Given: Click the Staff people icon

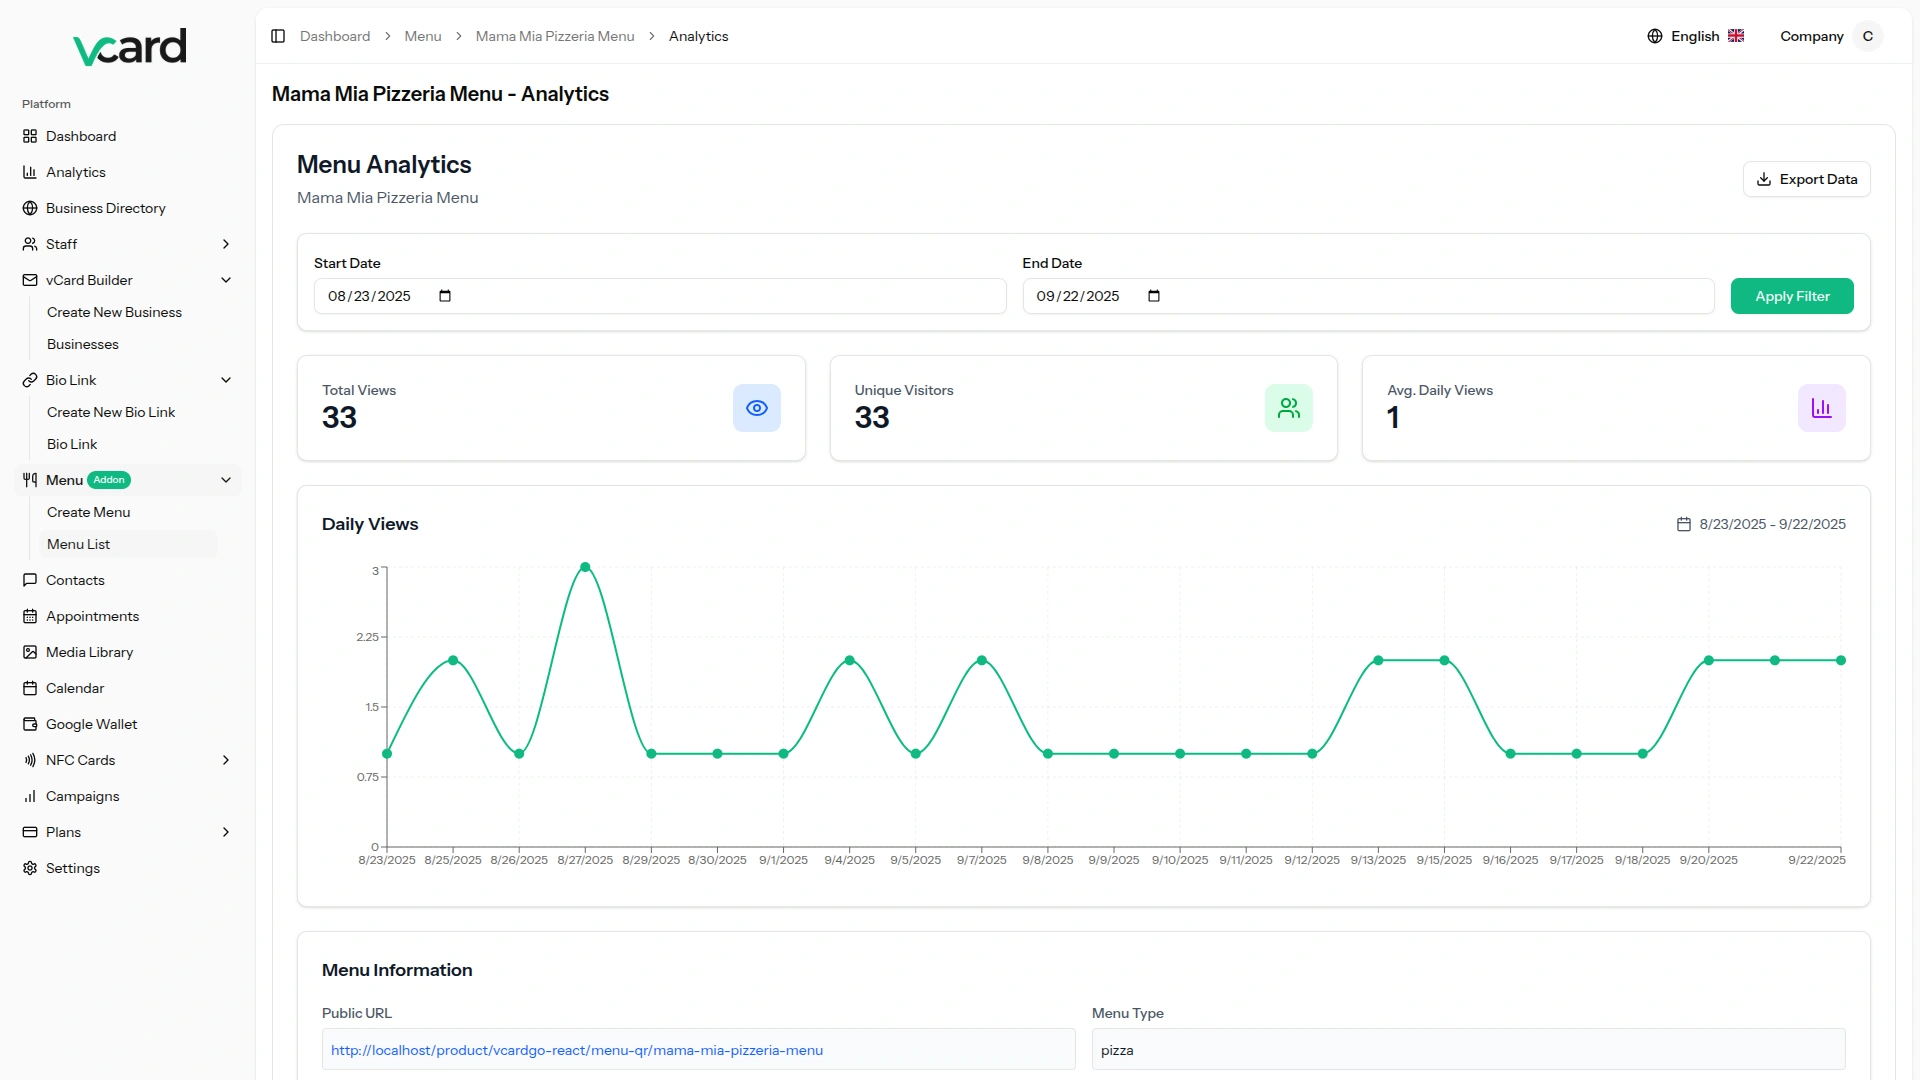Looking at the screenshot, I should tap(30, 244).
